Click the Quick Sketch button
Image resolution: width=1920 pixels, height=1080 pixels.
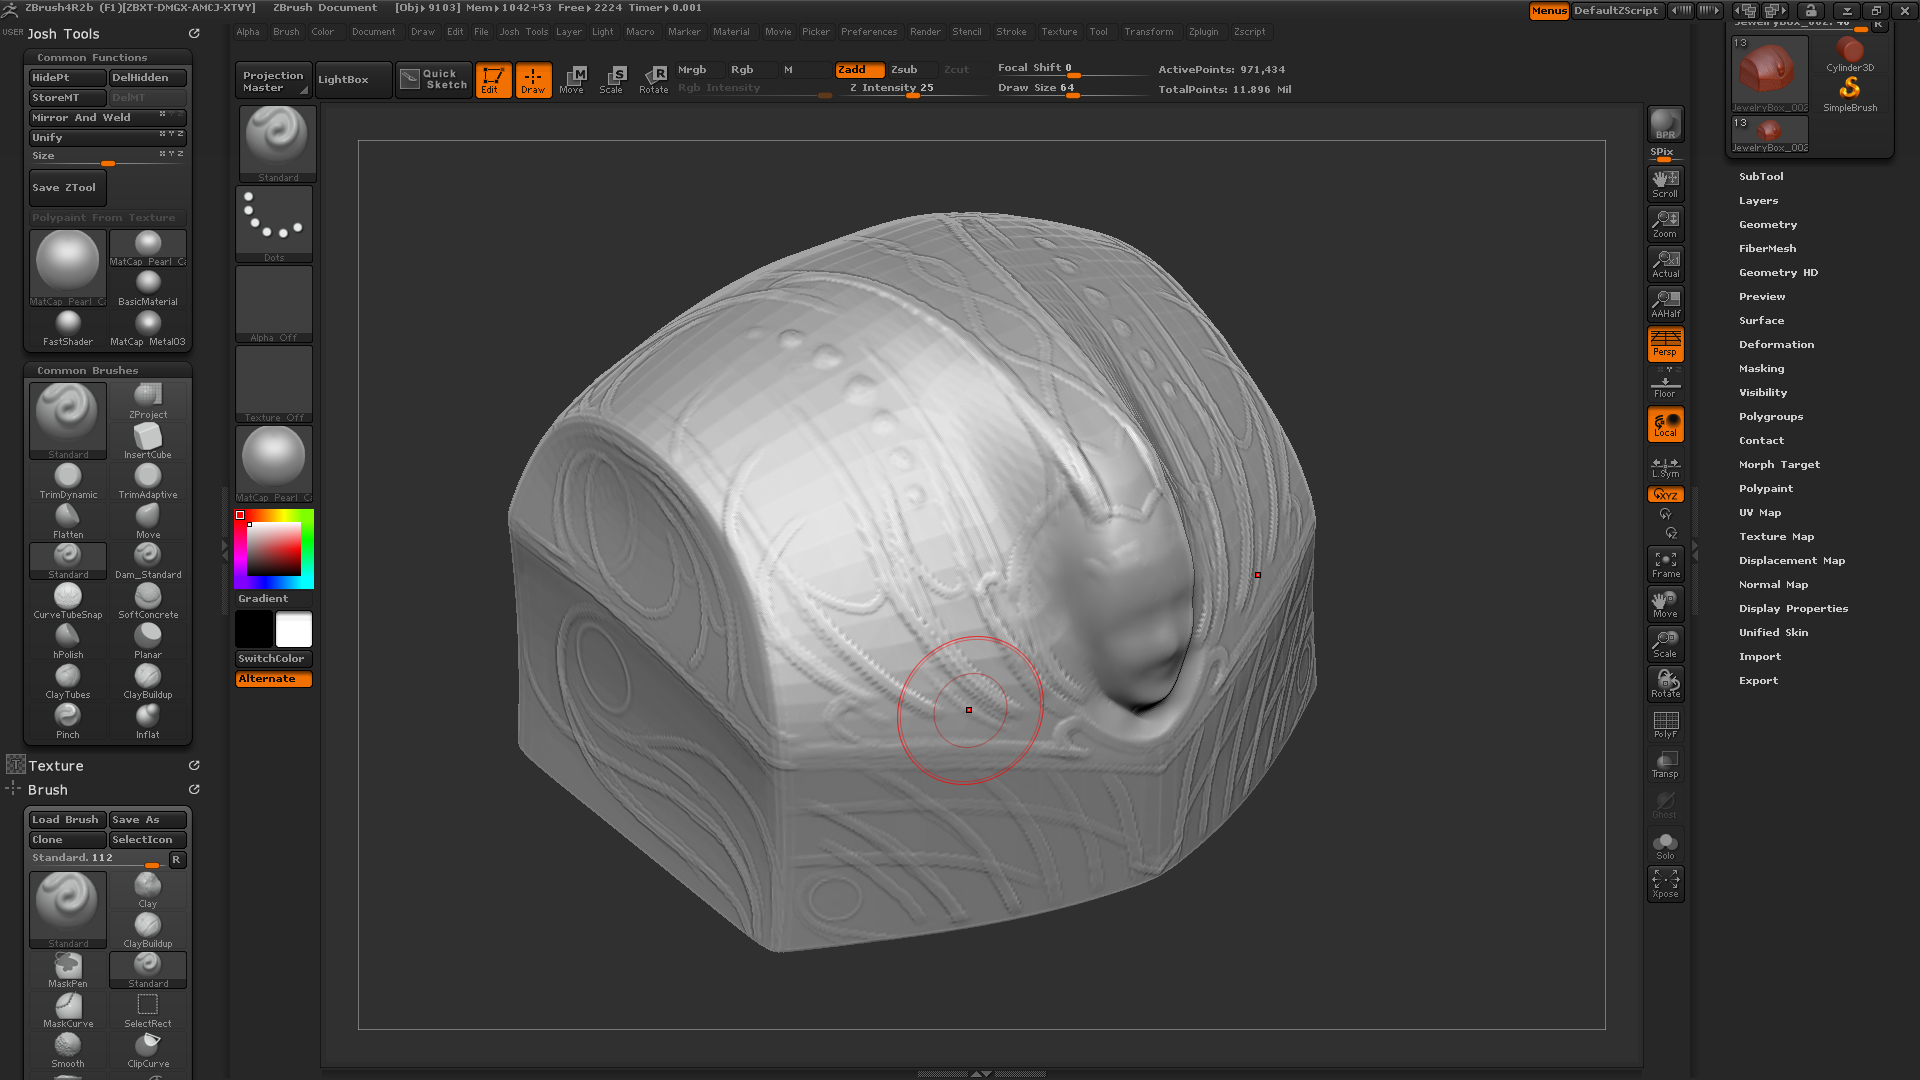[x=433, y=80]
